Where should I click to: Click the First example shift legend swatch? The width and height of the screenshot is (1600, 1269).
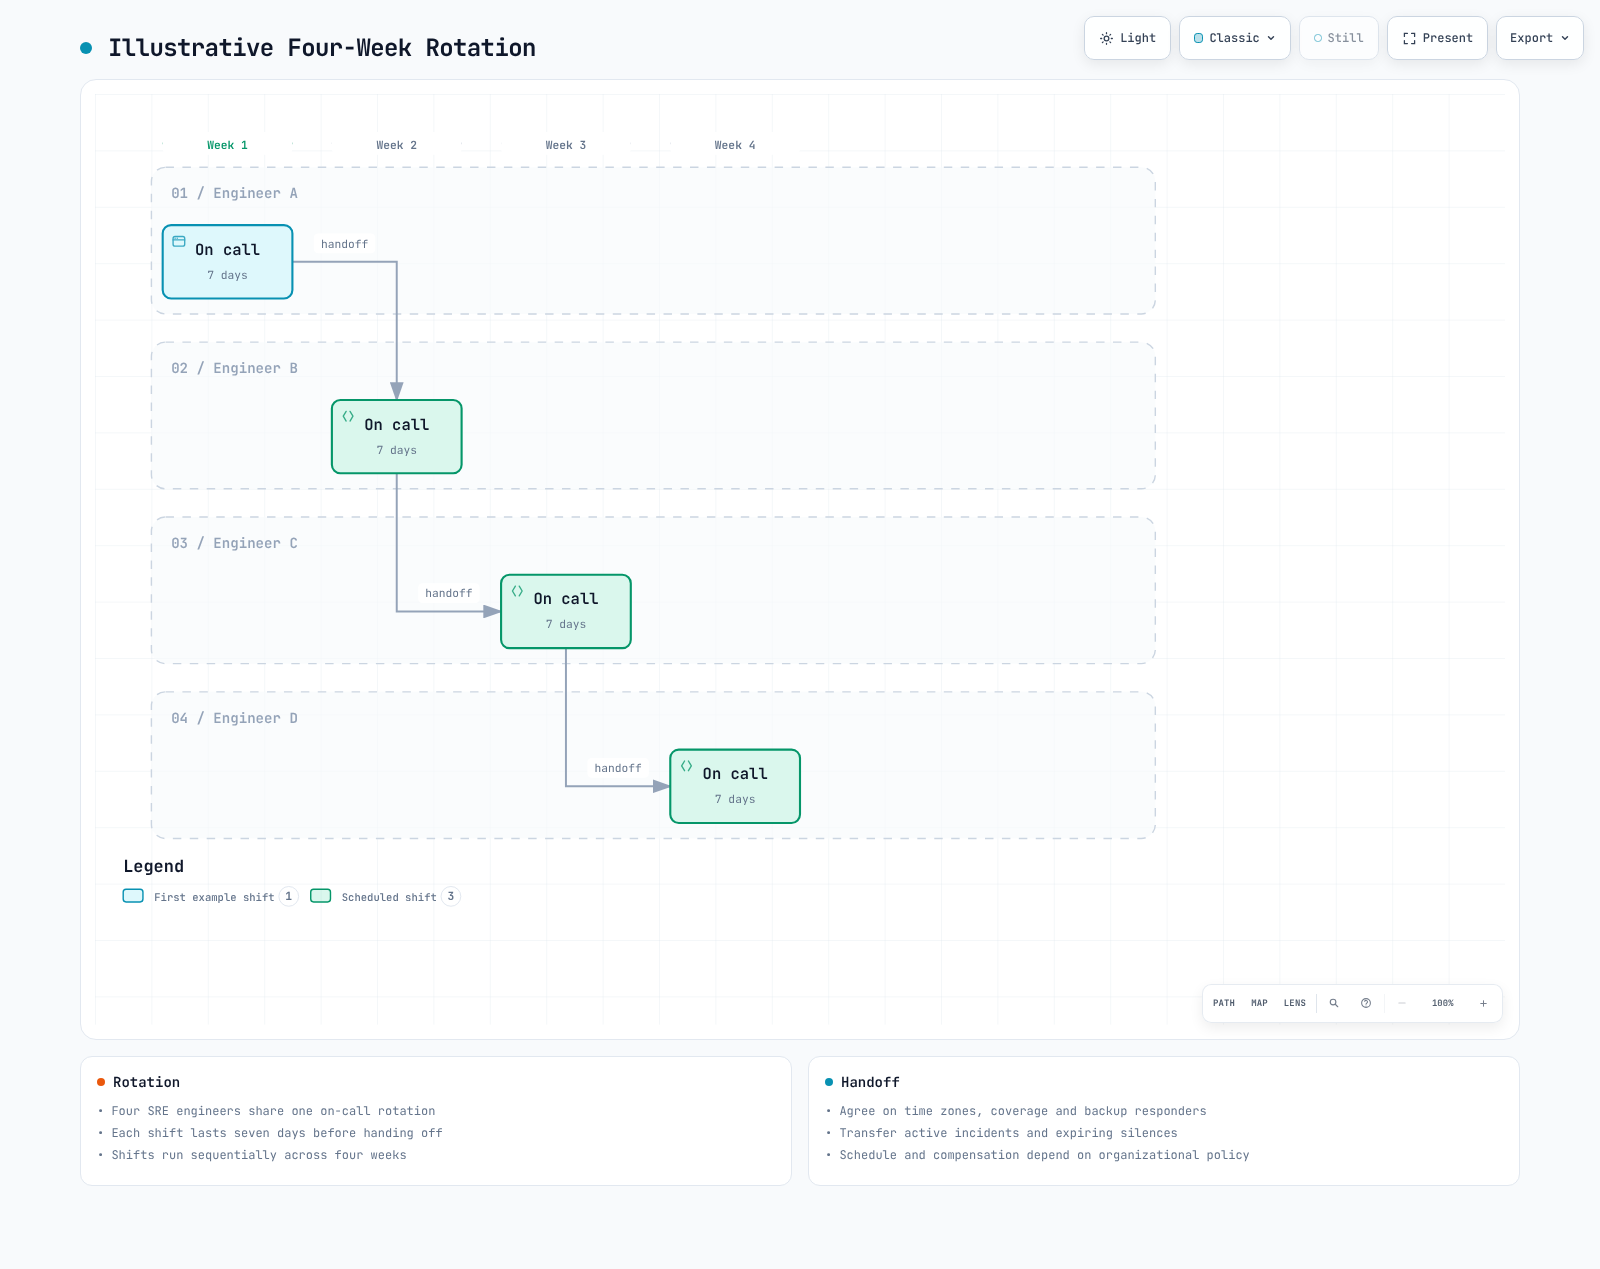[133, 896]
